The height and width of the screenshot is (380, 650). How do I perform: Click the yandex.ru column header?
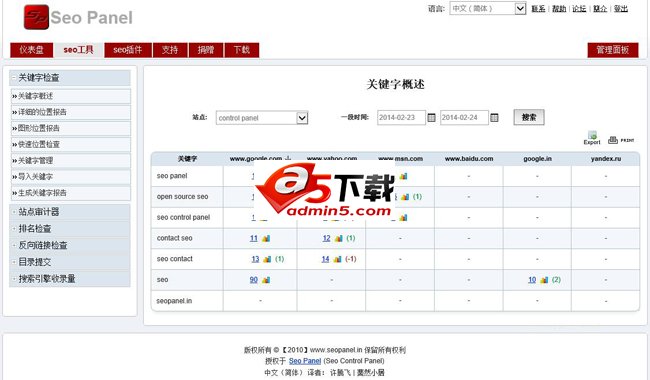606,159
